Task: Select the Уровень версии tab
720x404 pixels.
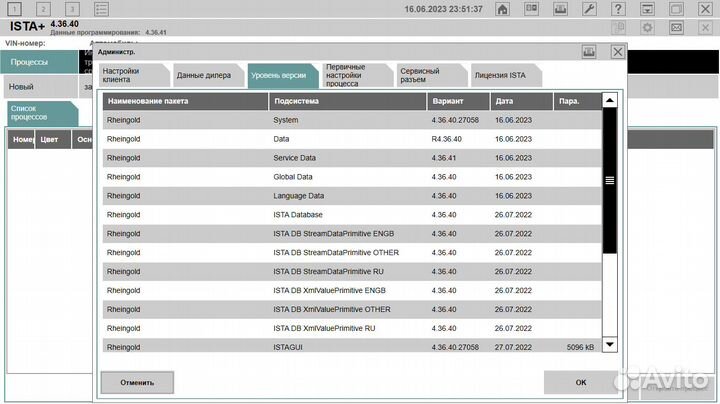Action: (x=283, y=75)
